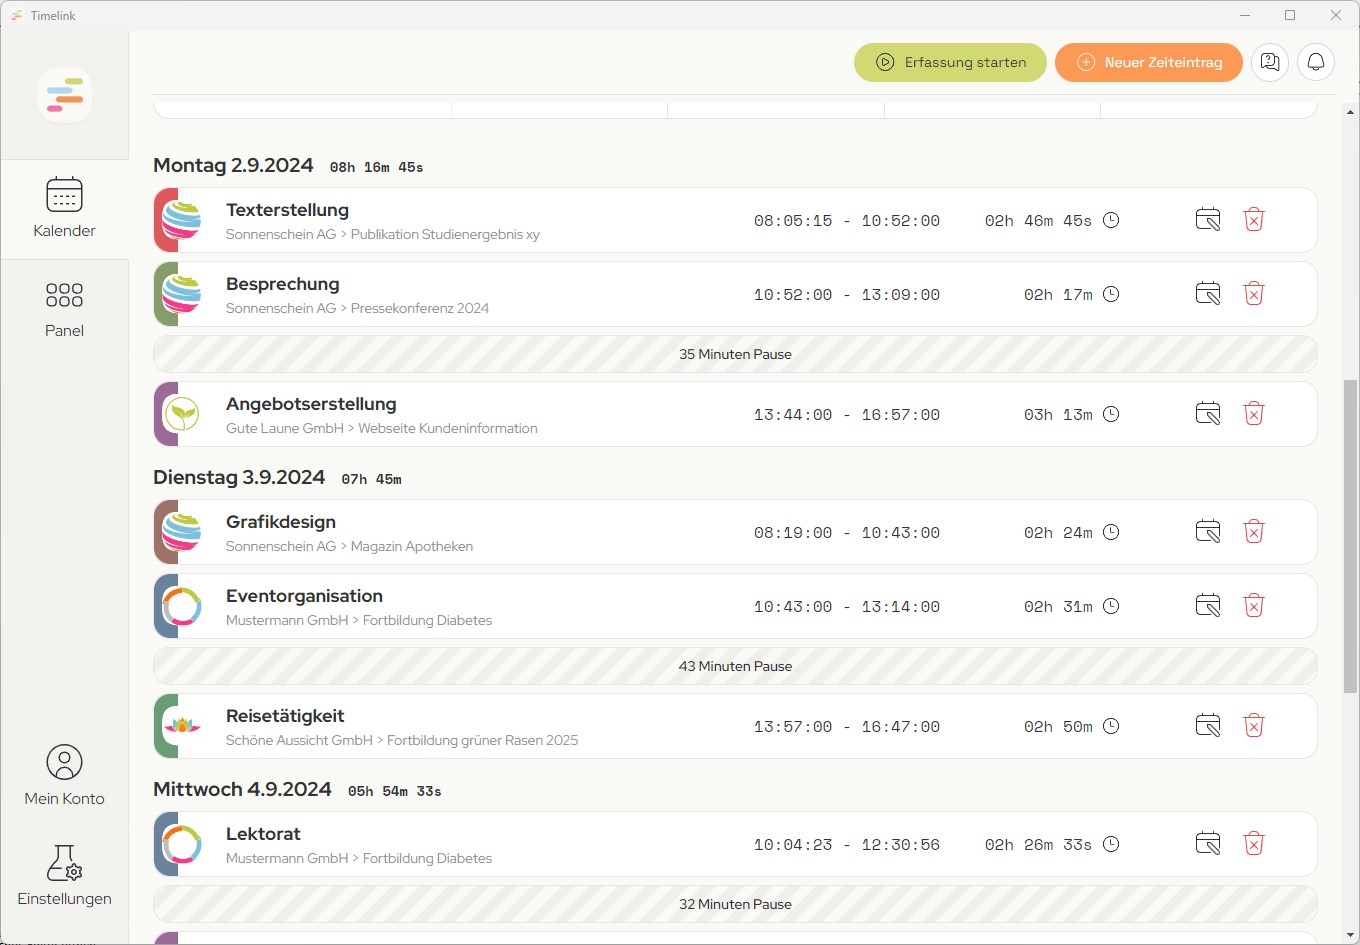Click time range 08:05:15 - 10:52:00
Viewport: 1360px width, 945px height.
[x=847, y=221]
